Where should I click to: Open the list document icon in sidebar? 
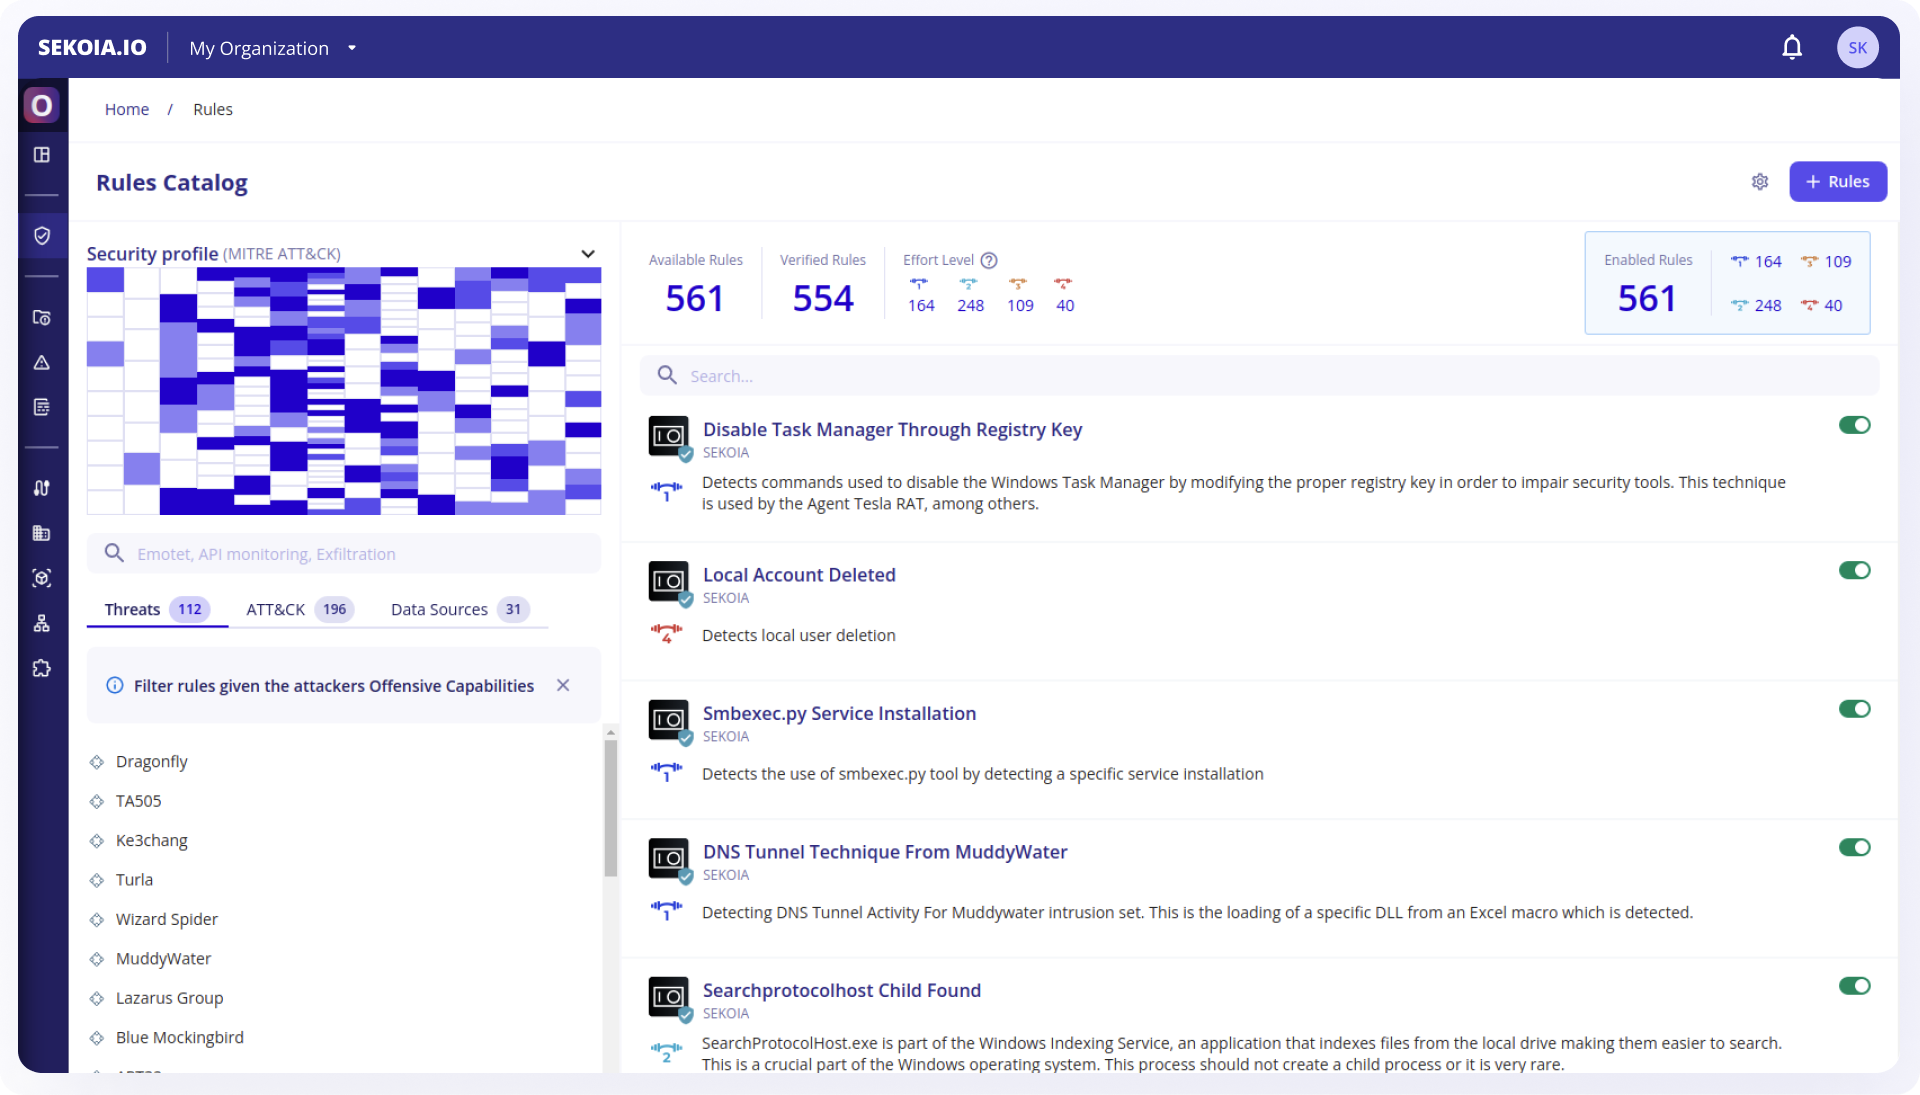[42, 407]
